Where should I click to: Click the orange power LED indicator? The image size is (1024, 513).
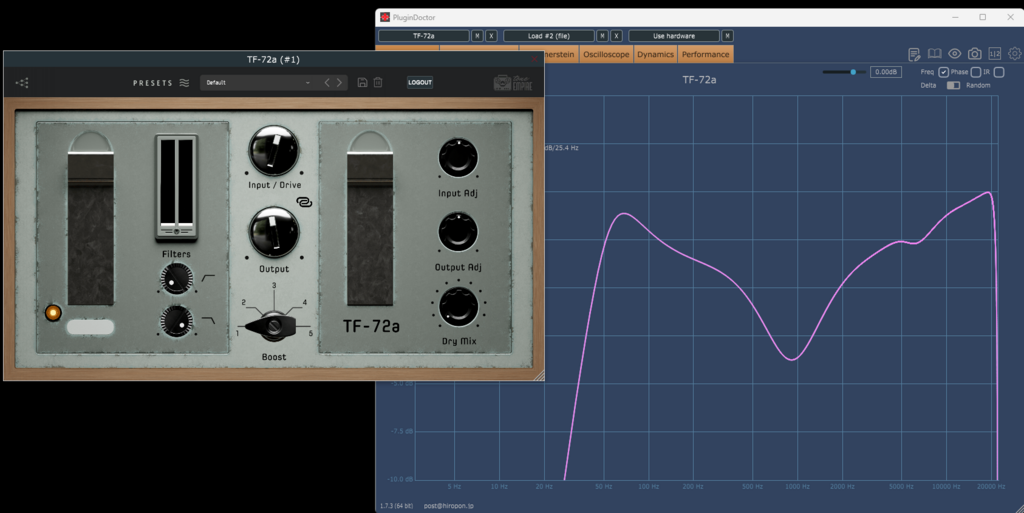tap(53, 313)
